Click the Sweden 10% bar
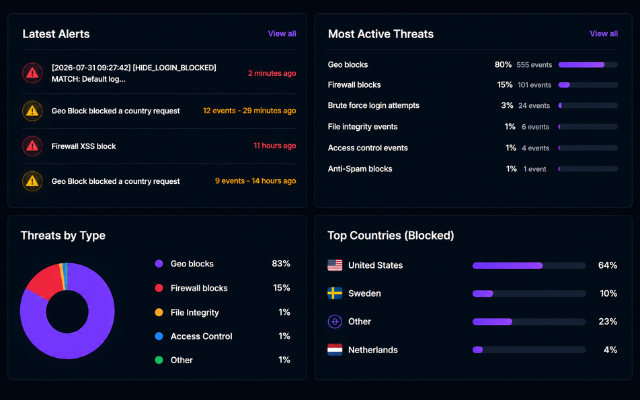The width and height of the screenshot is (640, 400). pyautogui.click(x=529, y=293)
